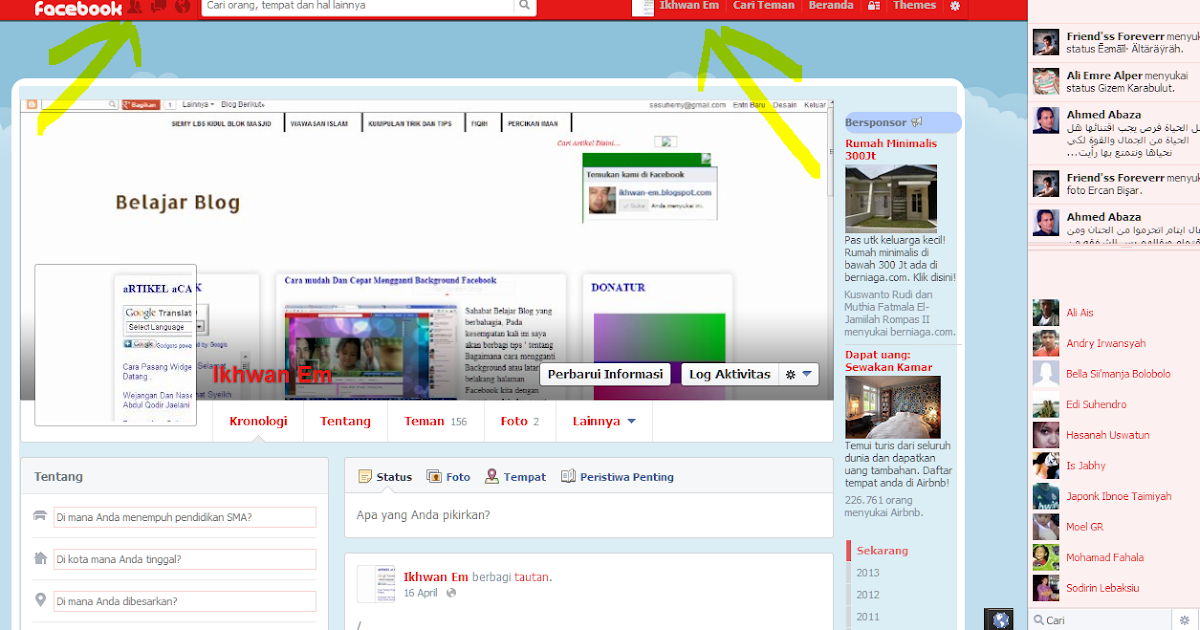The height and width of the screenshot is (630, 1200).
Task: Click the Perbarui Informasi button
Action: 606,374
